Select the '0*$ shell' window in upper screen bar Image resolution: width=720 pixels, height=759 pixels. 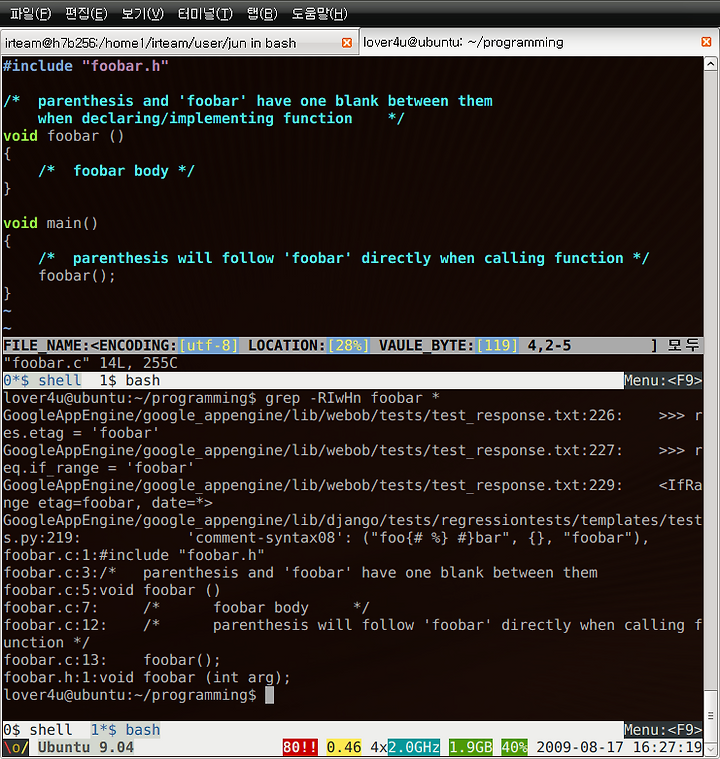[x=42, y=380]
